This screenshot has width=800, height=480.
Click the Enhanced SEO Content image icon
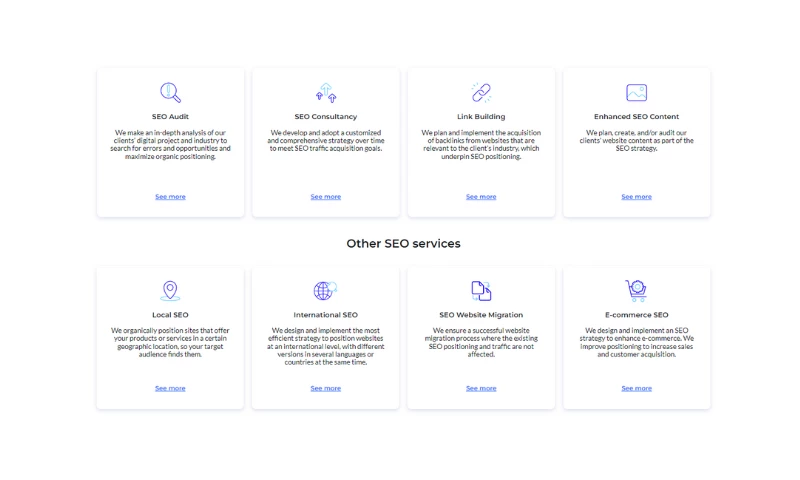[x=636, y=93]
